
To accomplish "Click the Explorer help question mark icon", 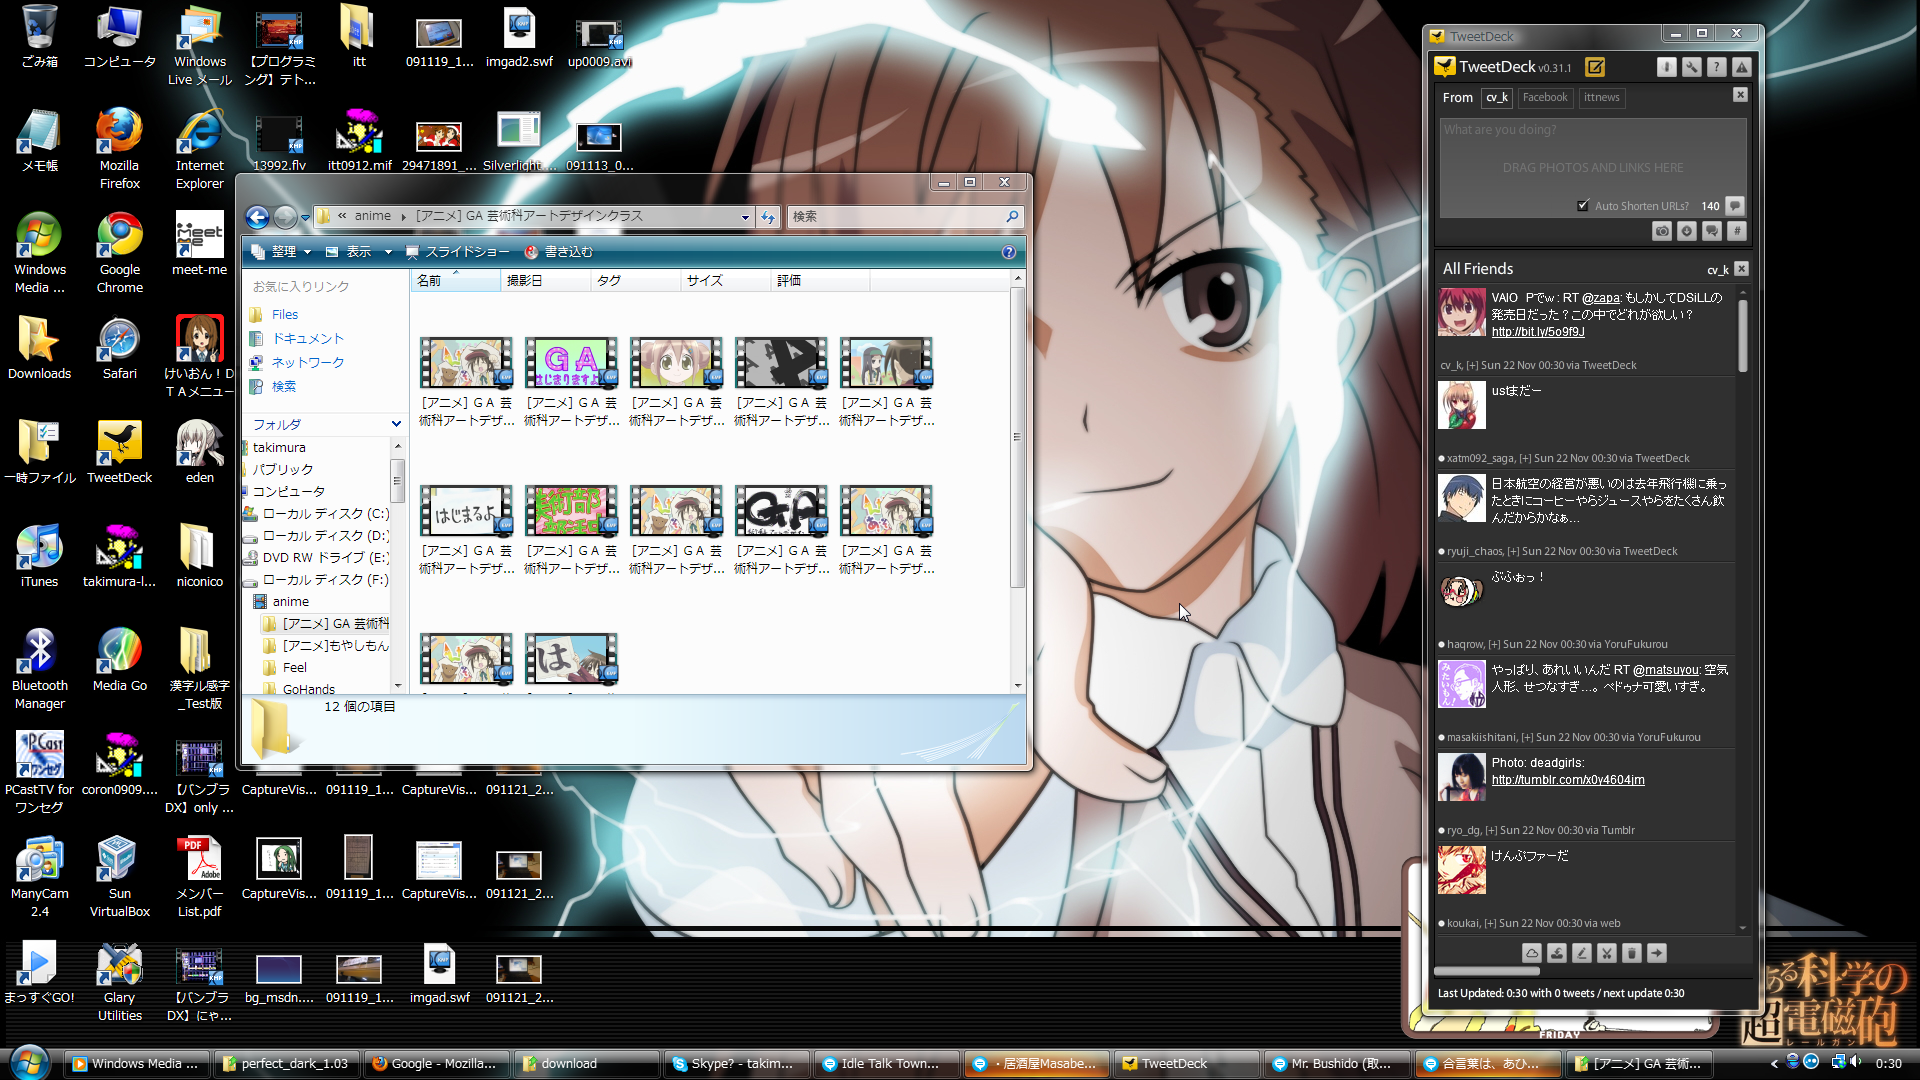I will pyautogui.click(x=1008, y=252).
